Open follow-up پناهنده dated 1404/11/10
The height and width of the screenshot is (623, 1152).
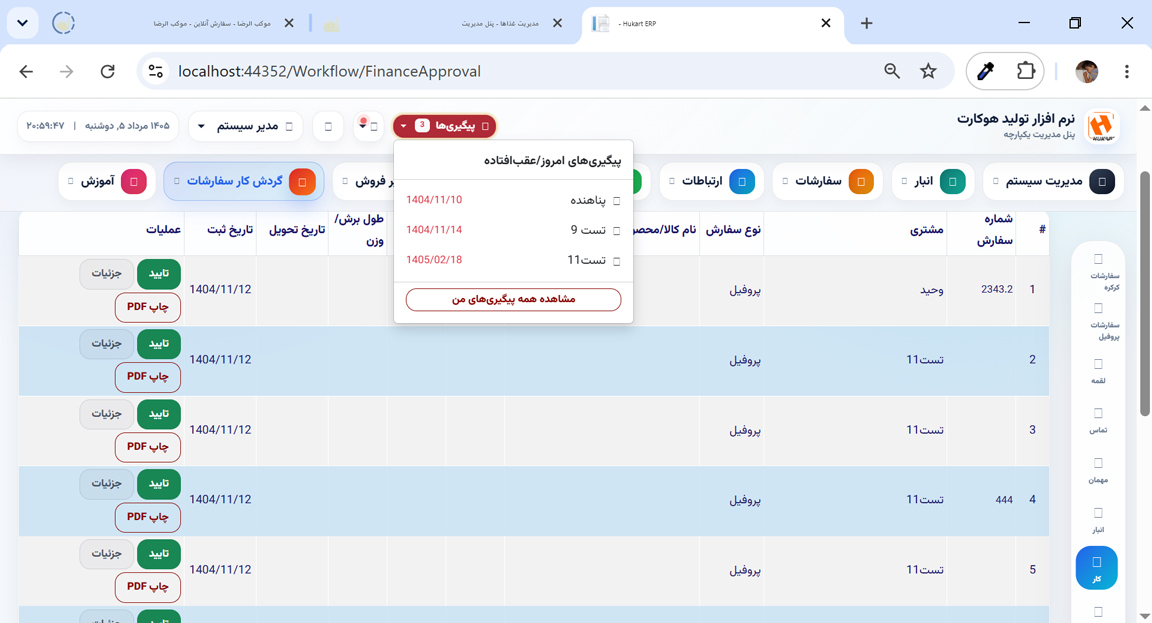click(x=514, y=200)
